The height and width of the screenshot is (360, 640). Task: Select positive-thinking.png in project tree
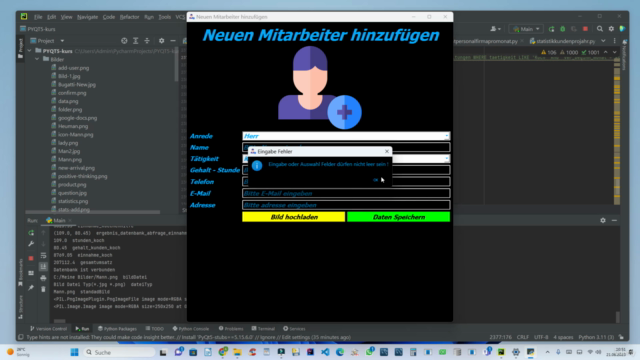pos(82,176)
